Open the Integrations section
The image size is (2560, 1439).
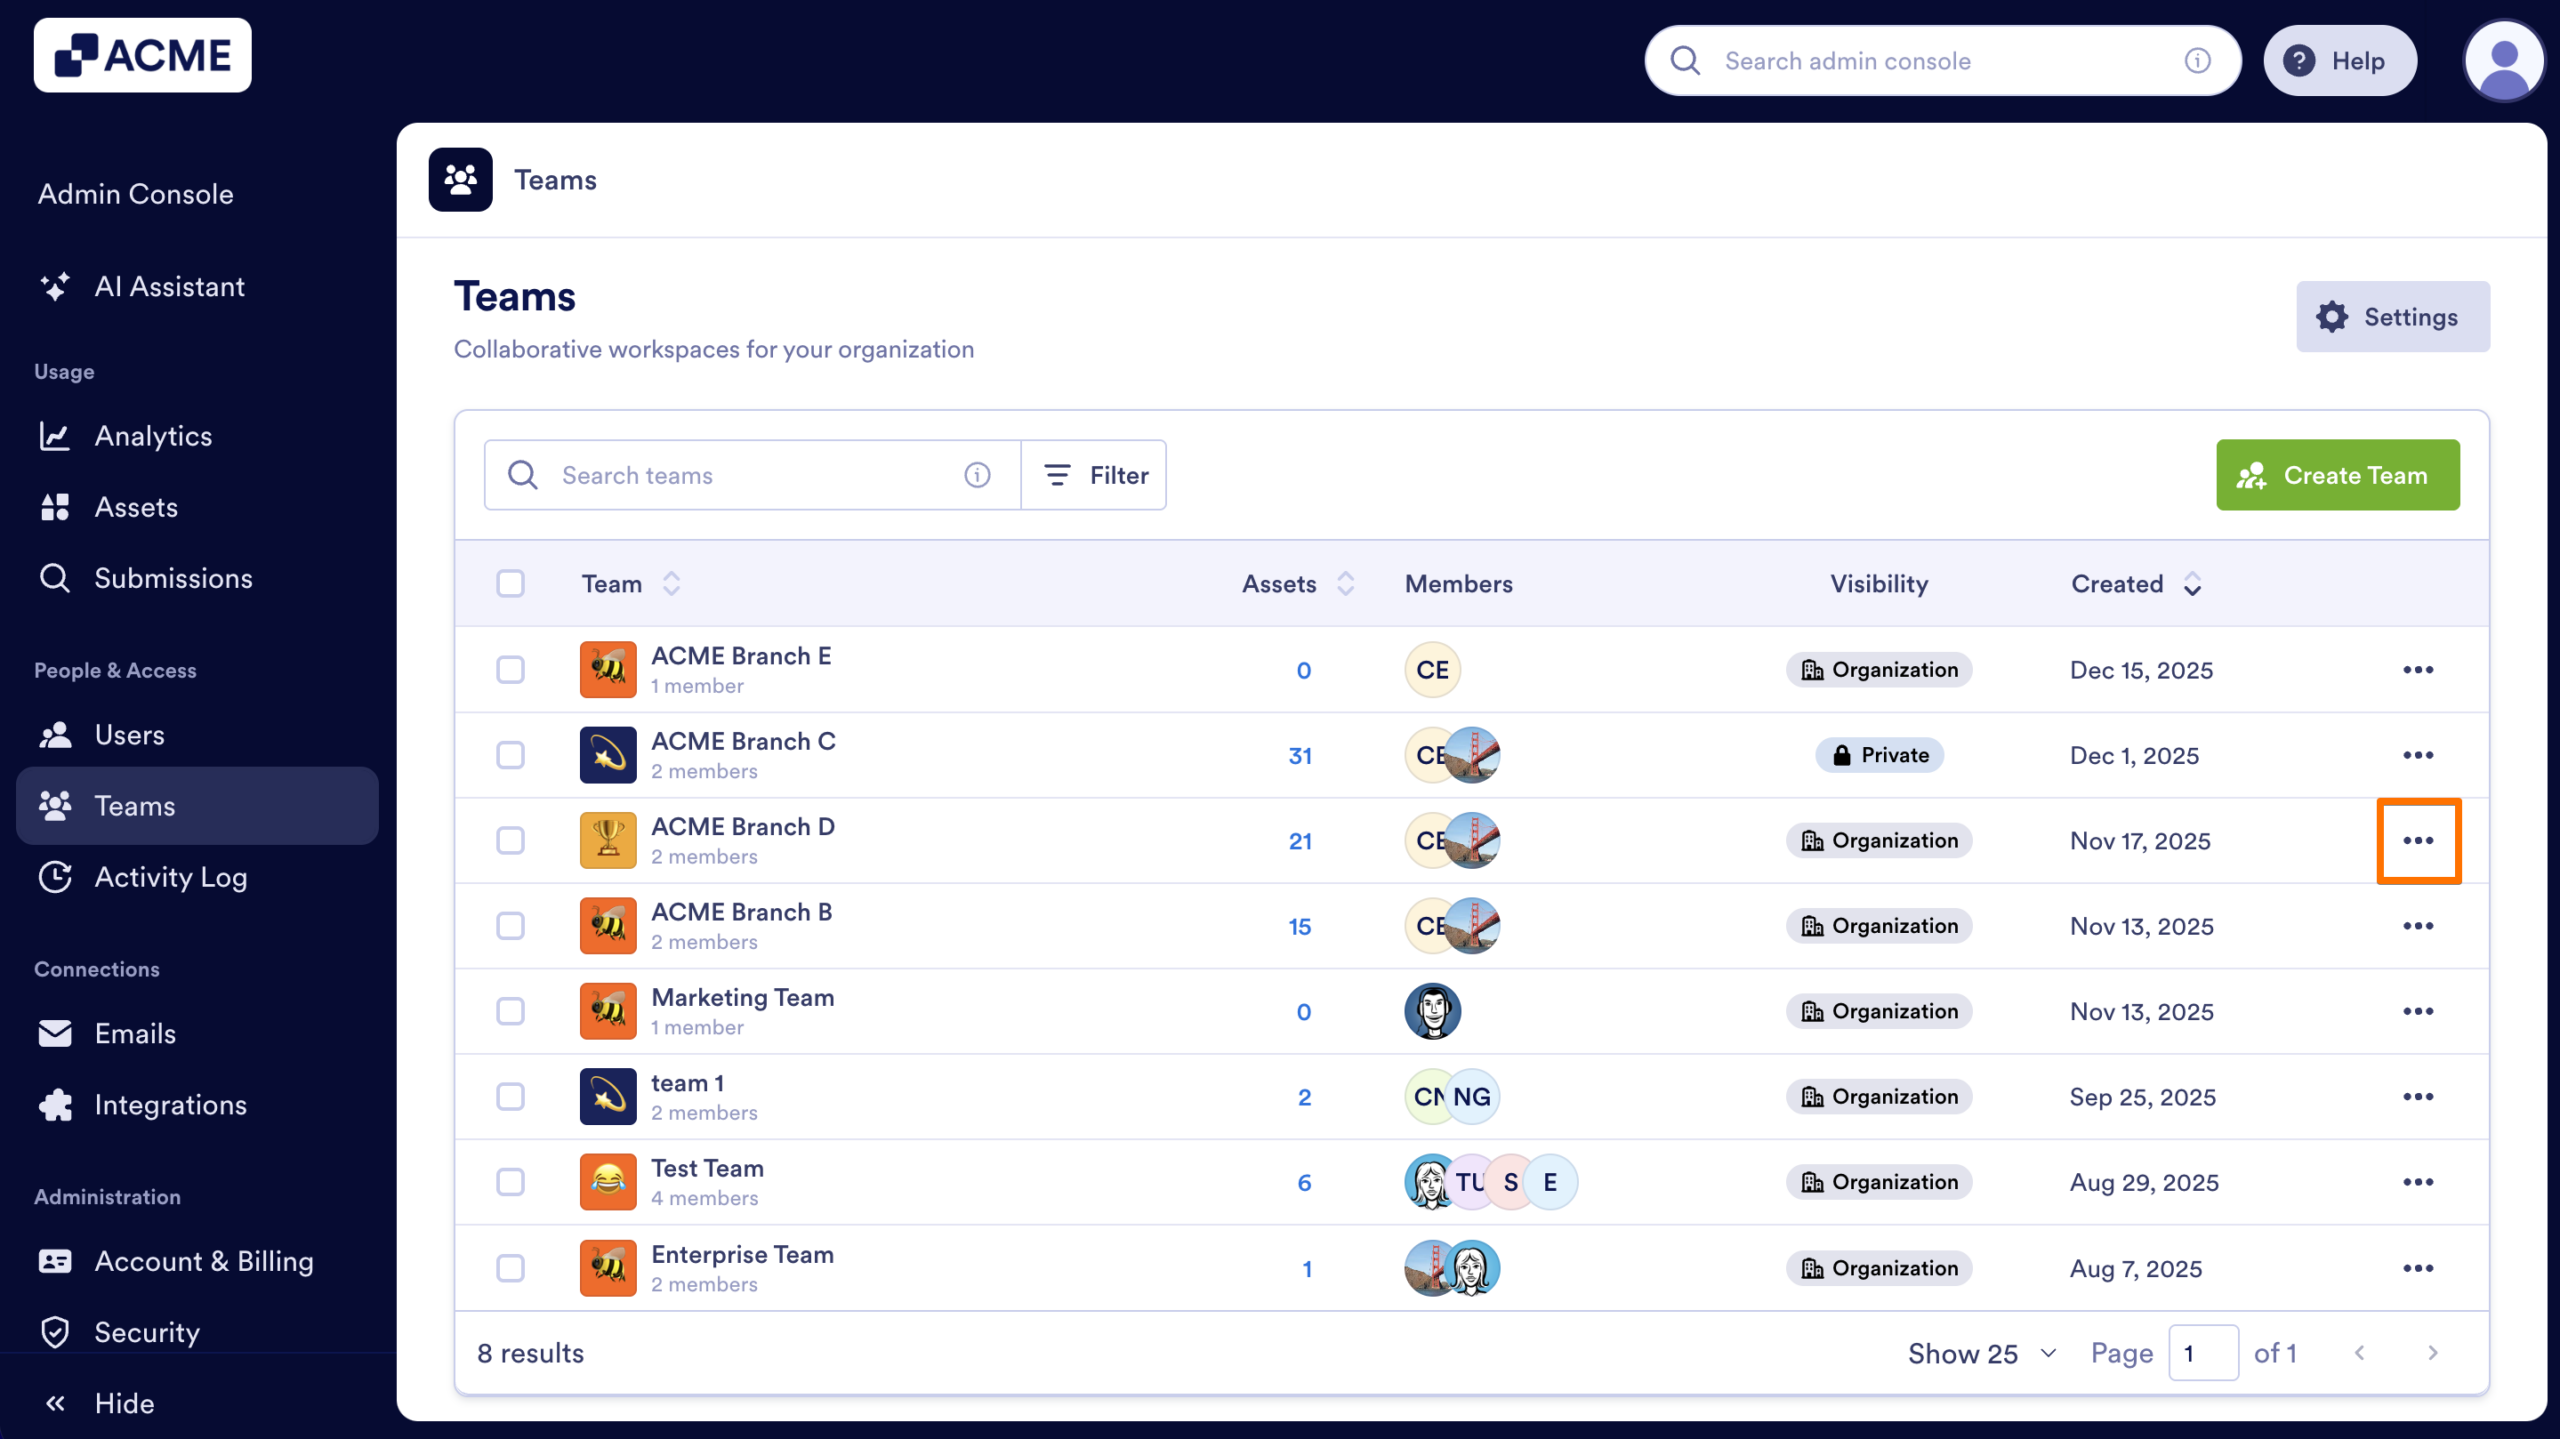[x=170, y=1105]
